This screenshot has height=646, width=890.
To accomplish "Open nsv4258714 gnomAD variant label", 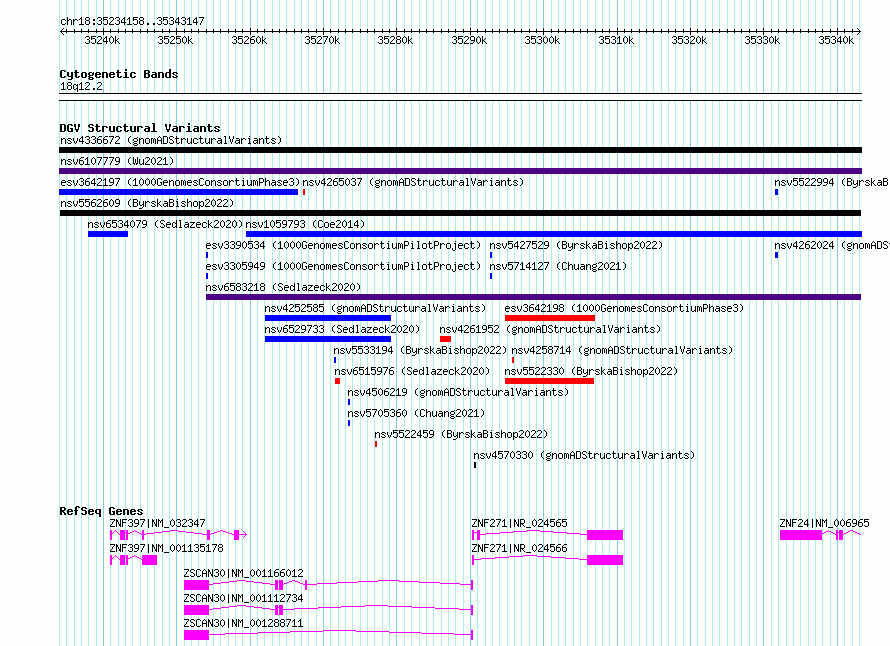I will coord(622,350).
